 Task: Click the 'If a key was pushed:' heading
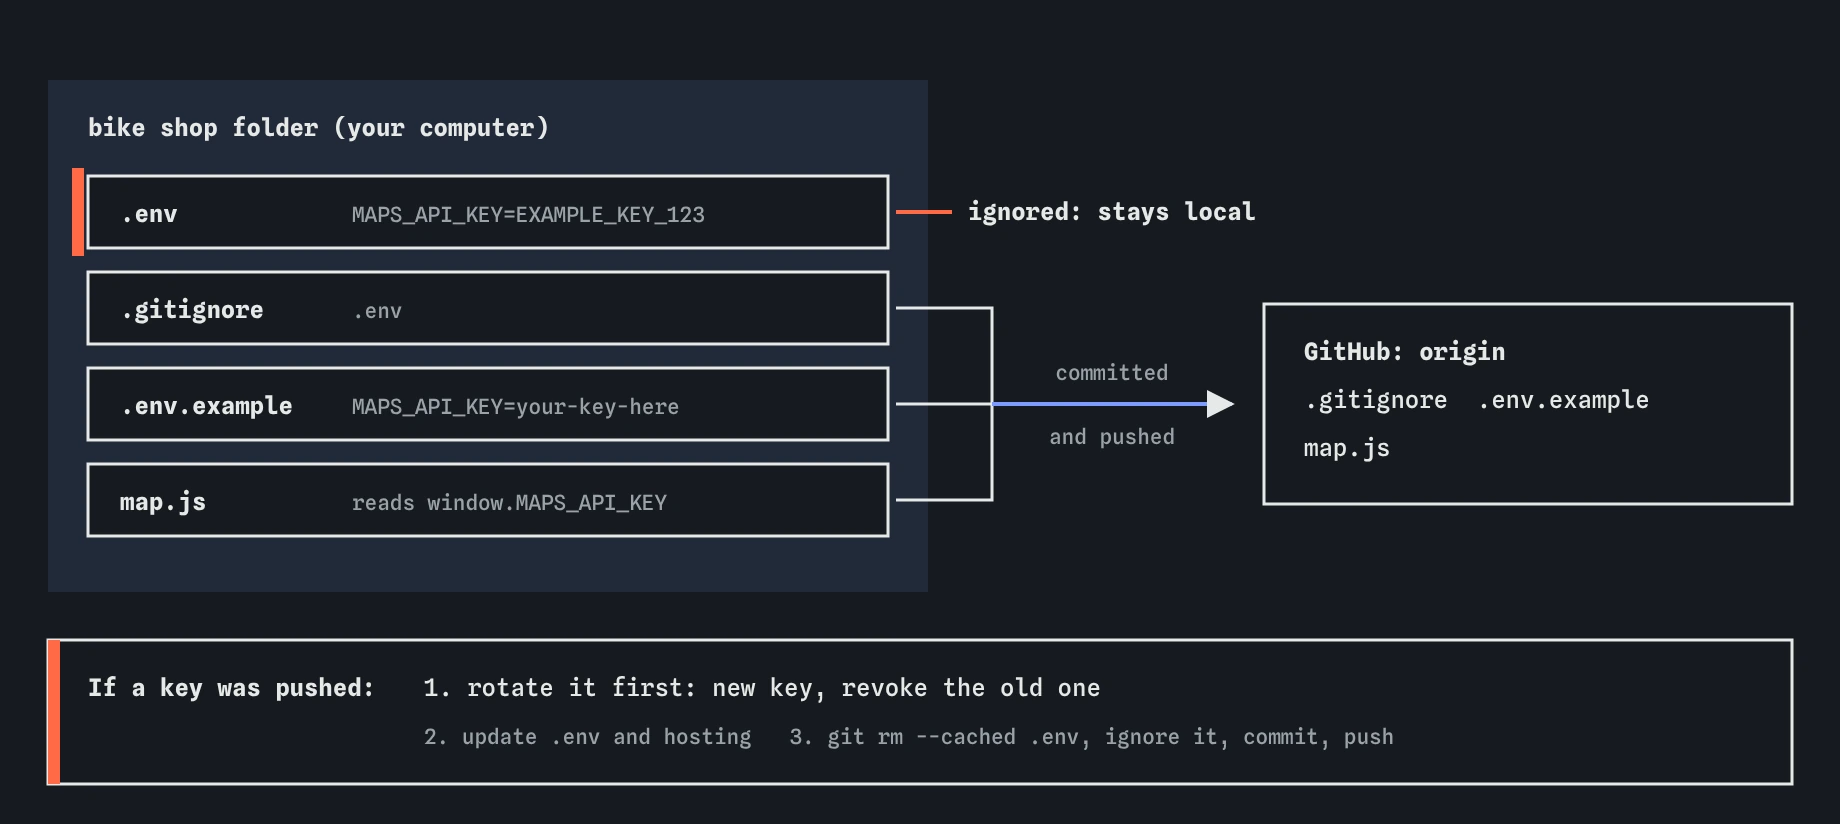coord(231,688)
